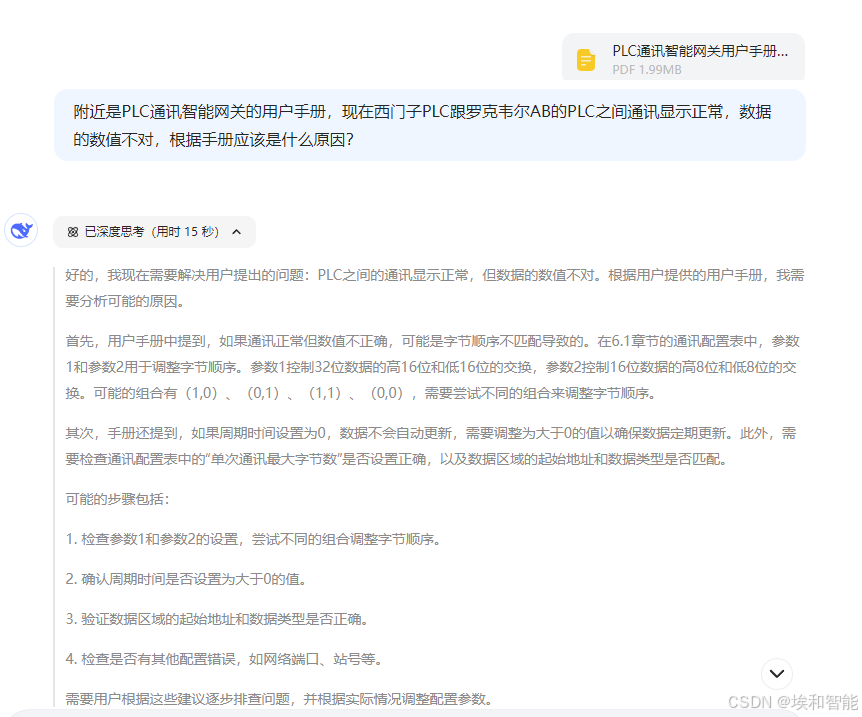The image size is (862, 717).
Task: Click step 3 about 起始地址和数据类型
Action: tap(217, 619)
